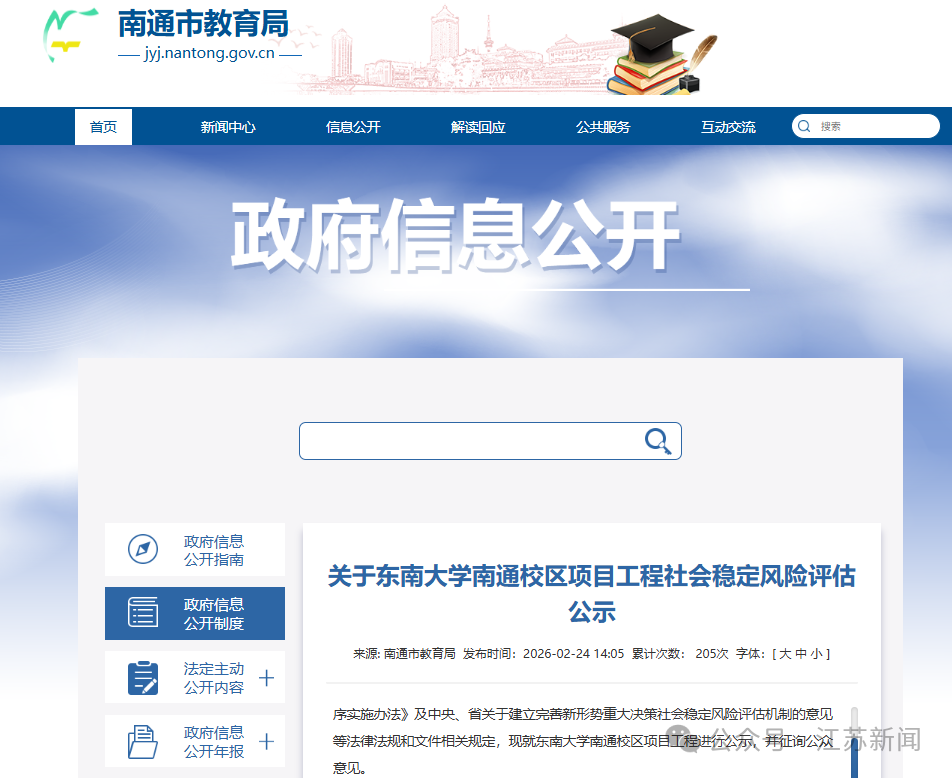952x778 pixels.
Task: Click the folder icon beside 政府信息公开年报
Action: tap(143, 741)
